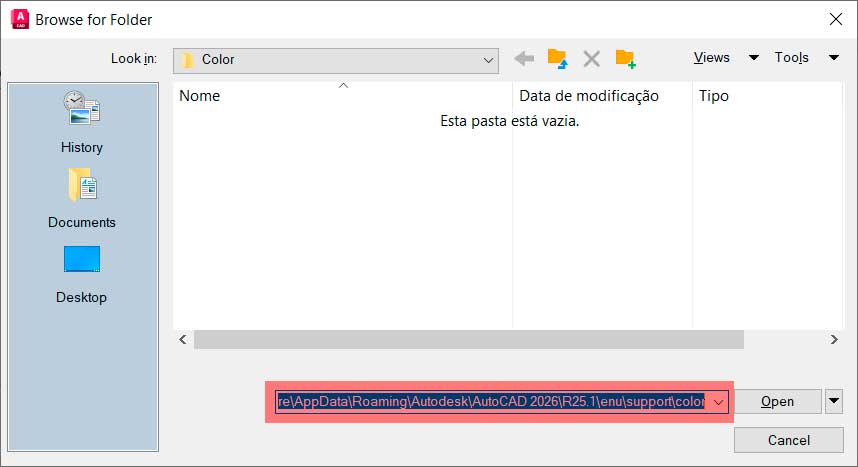Screen dimensions: 858x467
Task: Open the Tools menu
Action: (791, 57)
